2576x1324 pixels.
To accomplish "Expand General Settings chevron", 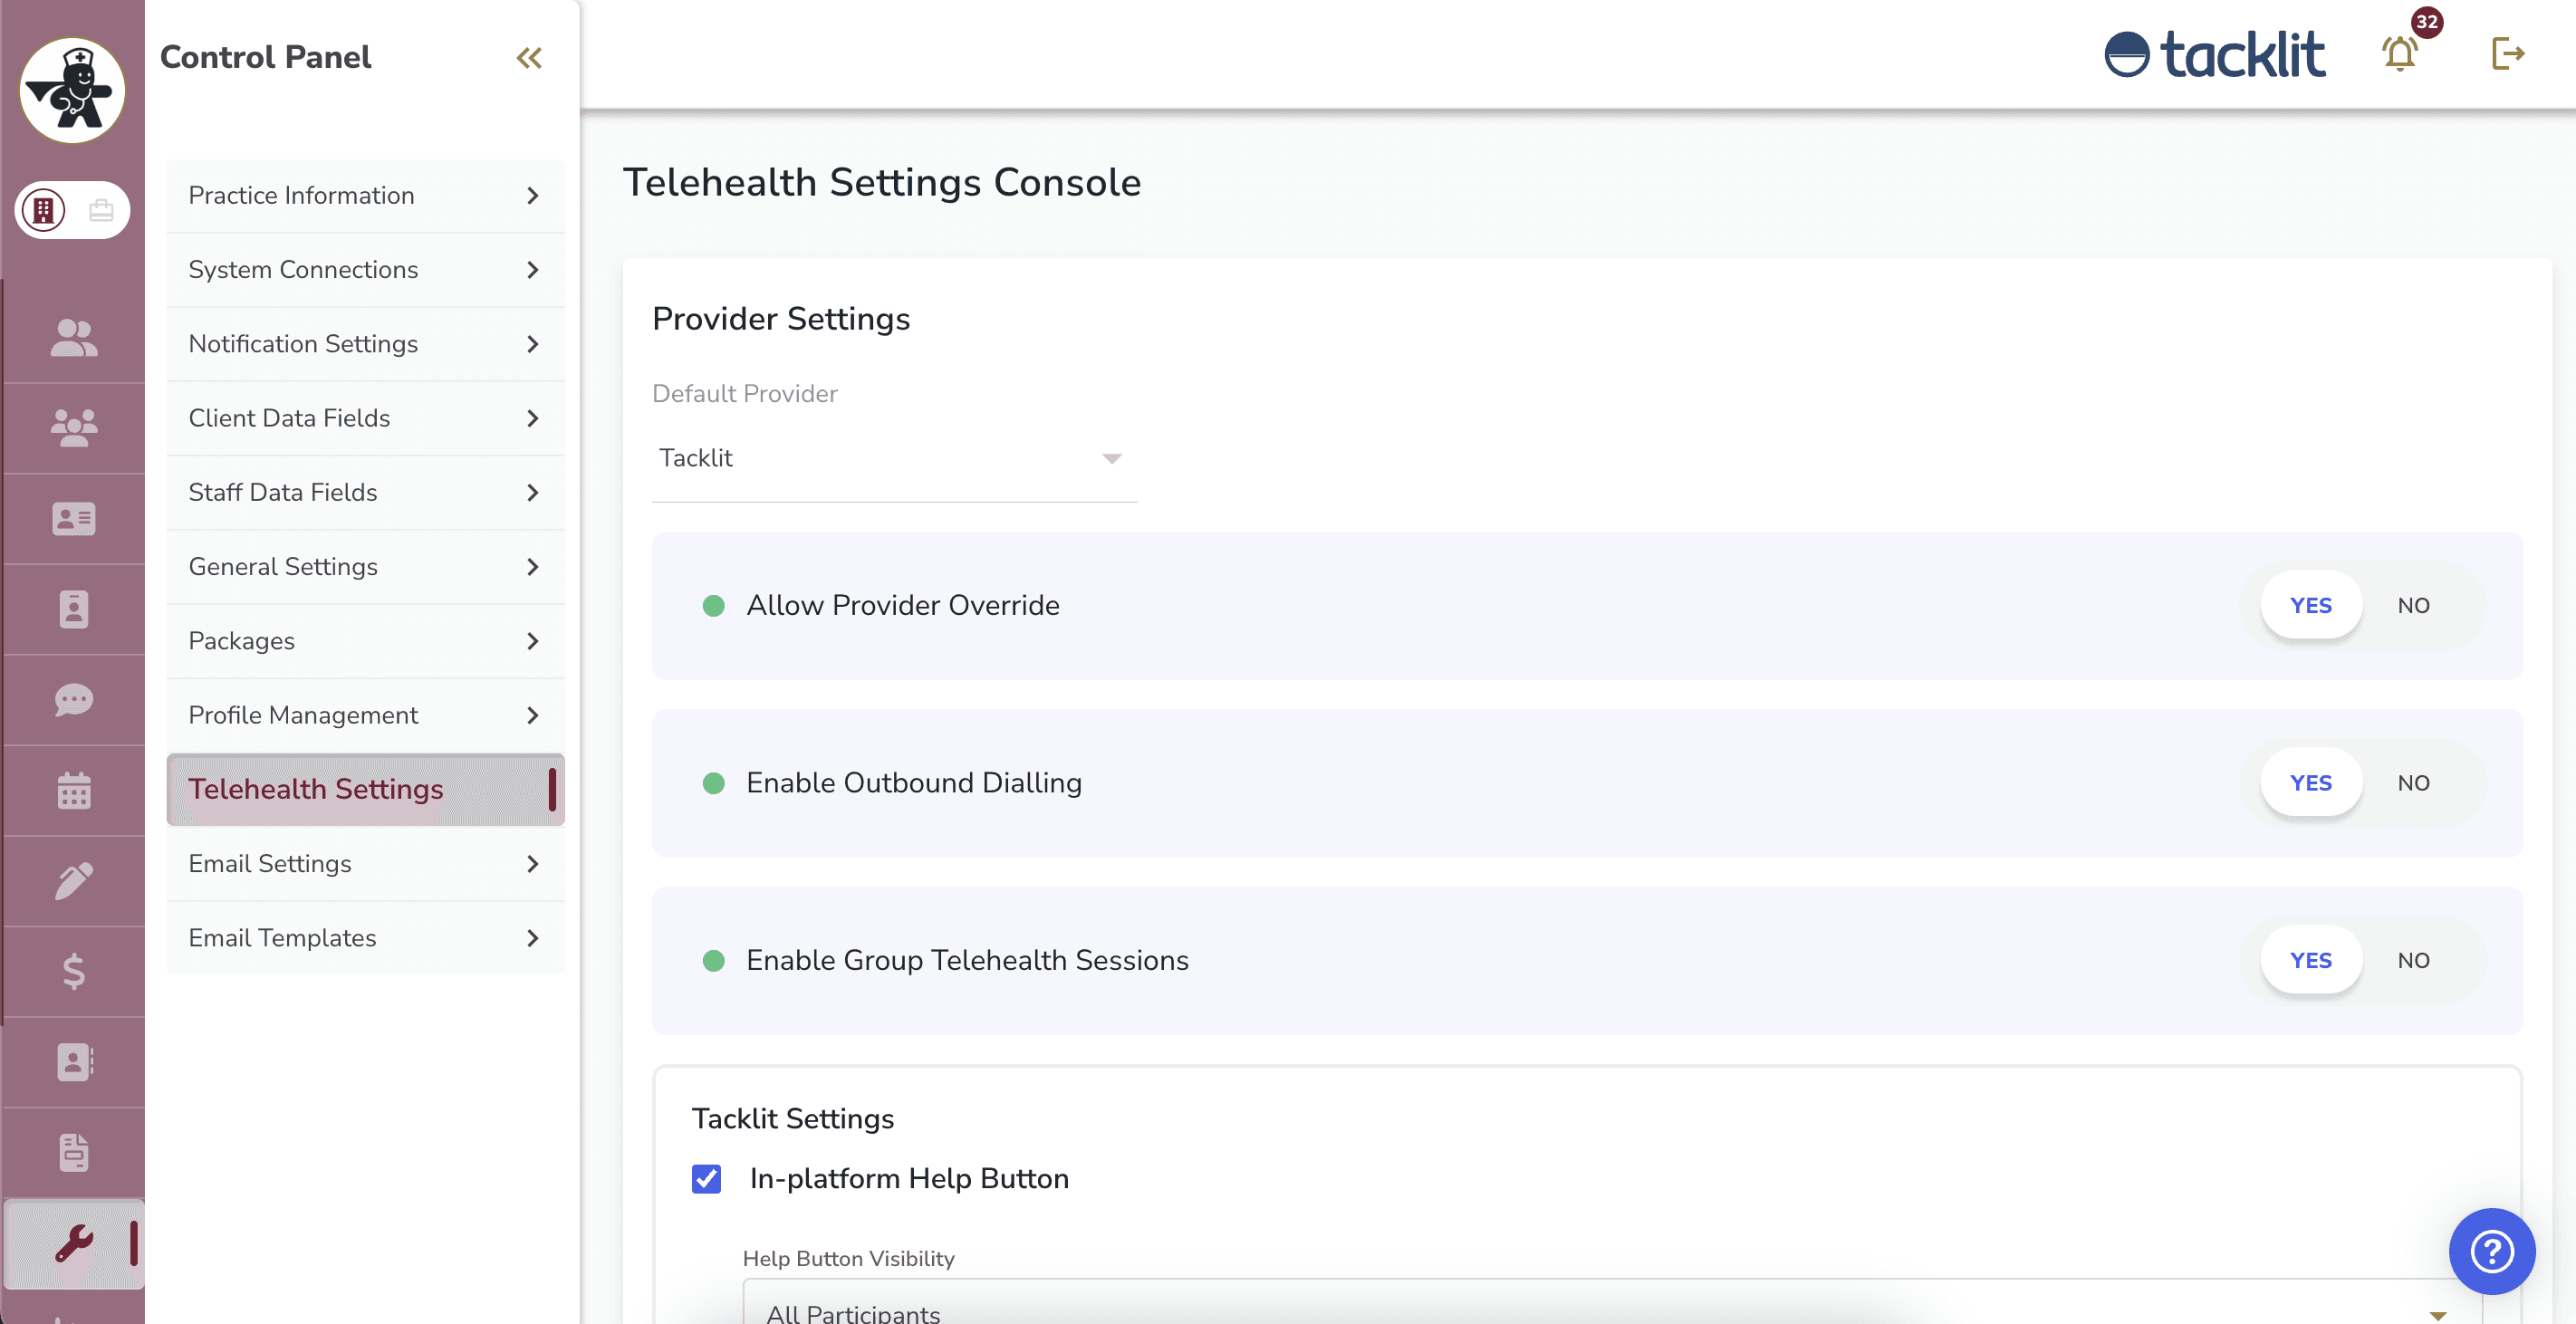I will [532, 567].
